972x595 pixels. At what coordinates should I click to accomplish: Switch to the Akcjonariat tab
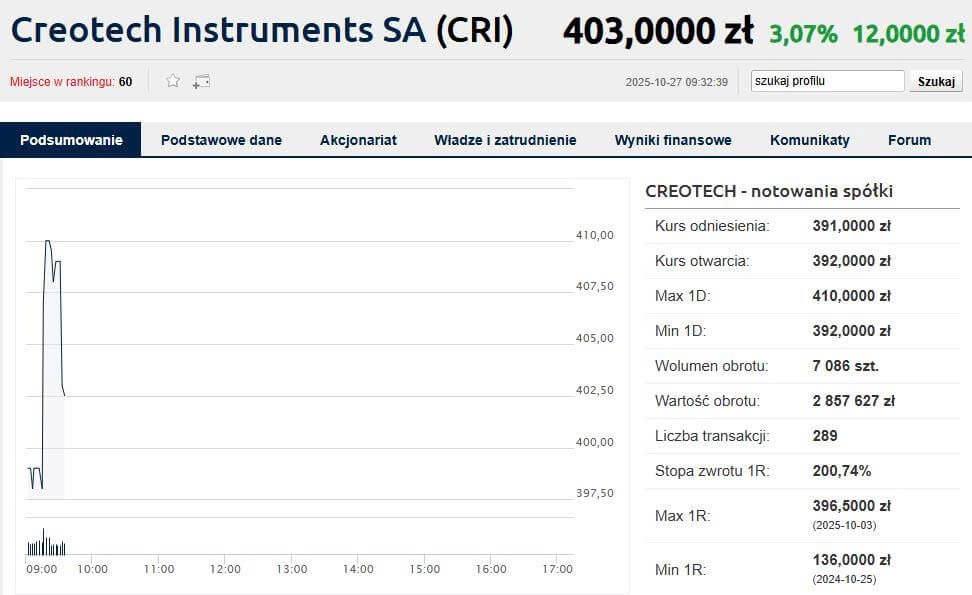click(x=358, y=140)
